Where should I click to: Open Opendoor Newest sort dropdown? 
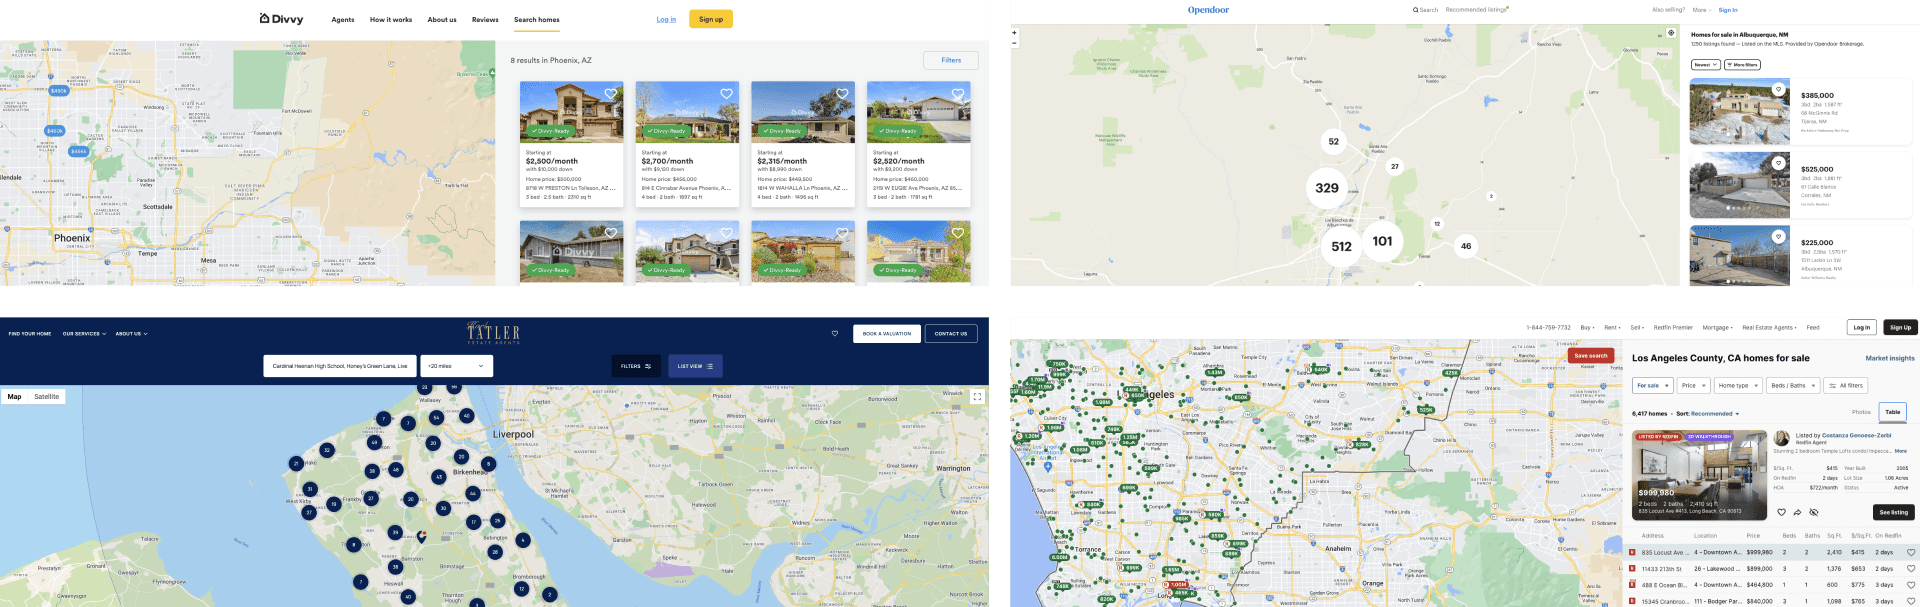1705,65
